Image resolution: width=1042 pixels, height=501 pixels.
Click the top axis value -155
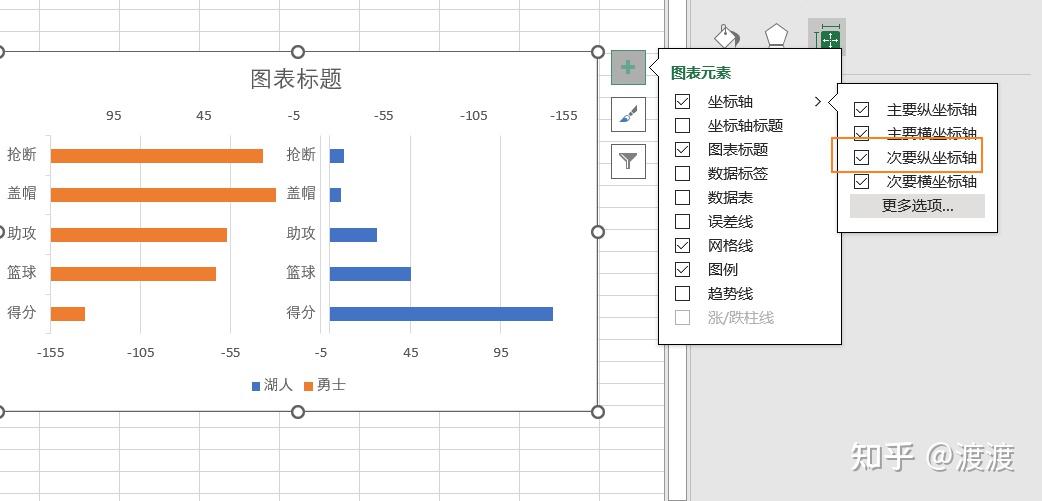click(x=564, y=116)
